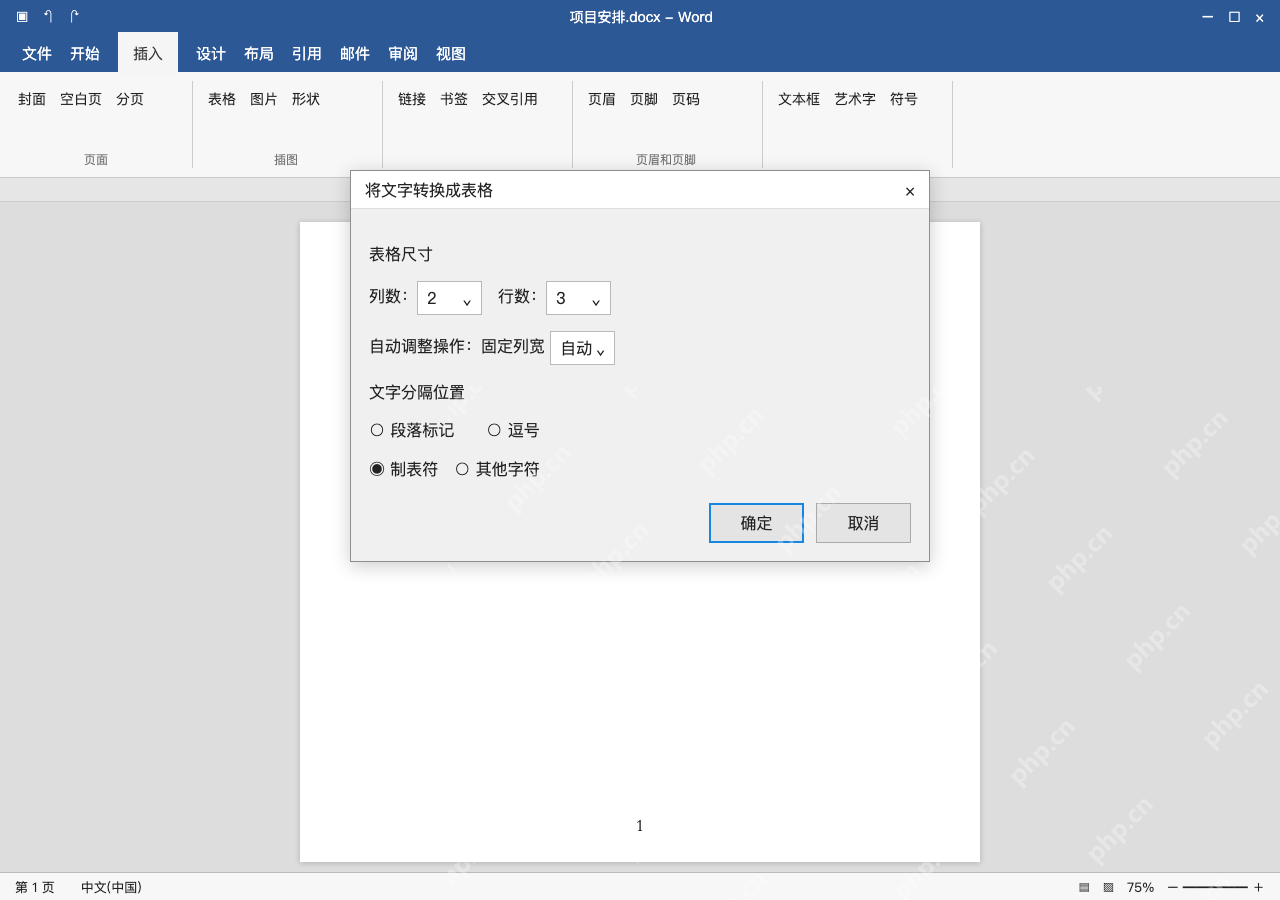Insert a 空白页 blank page
The image size is (1280, 900).
81,99
